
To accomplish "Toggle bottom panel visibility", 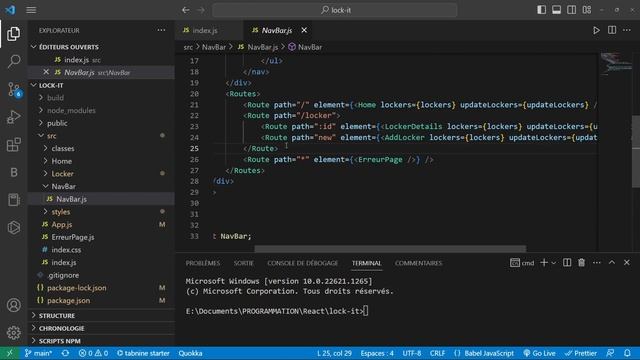I will (556, 10).
